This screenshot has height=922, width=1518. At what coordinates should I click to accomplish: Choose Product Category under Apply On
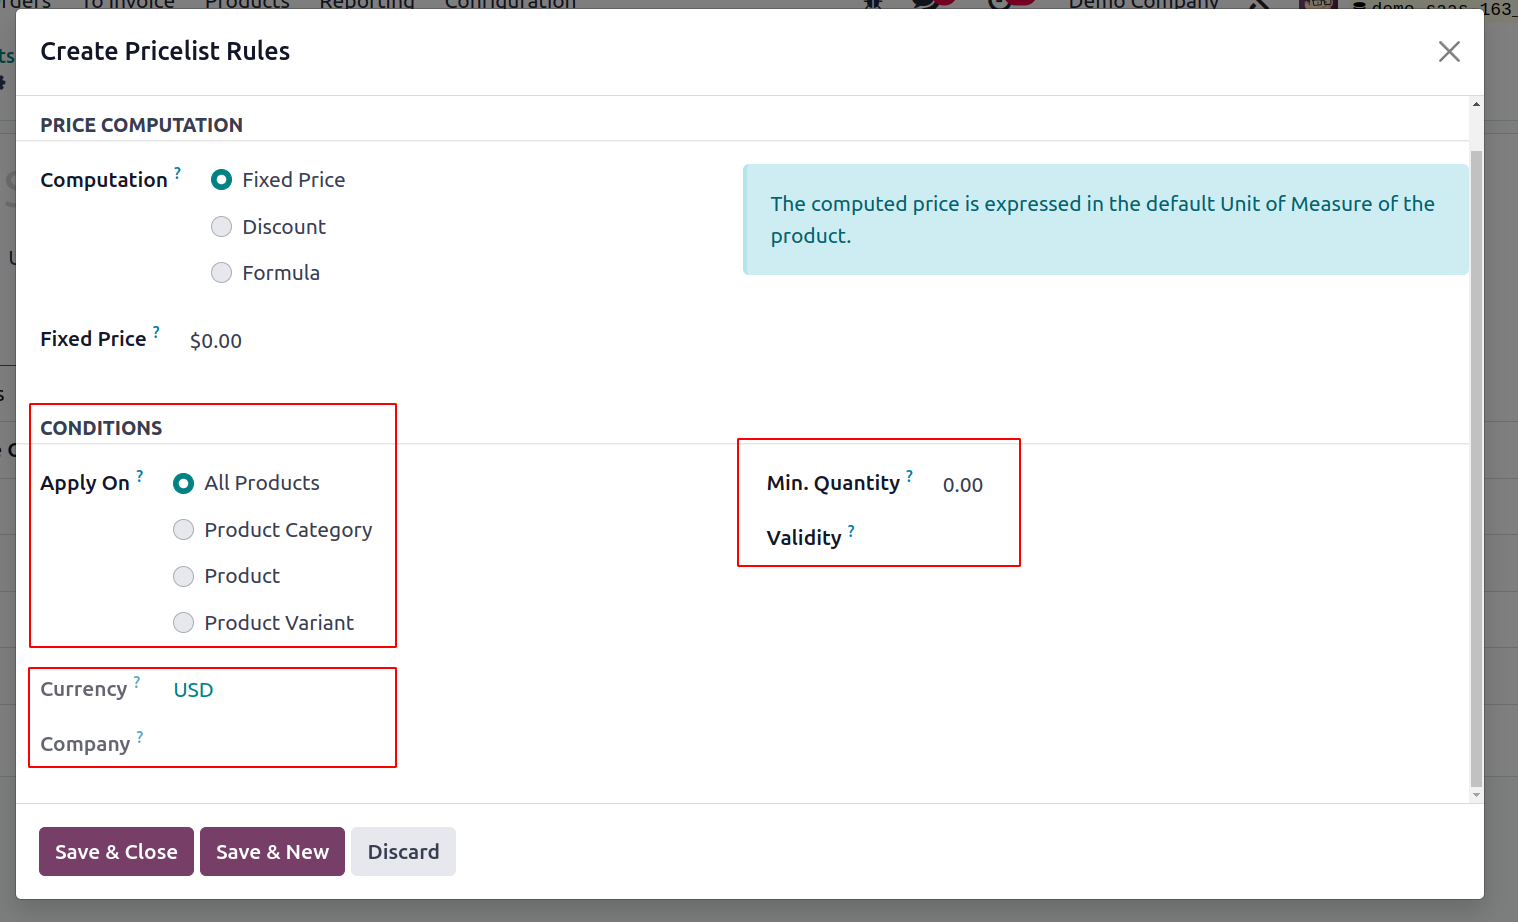272,530
